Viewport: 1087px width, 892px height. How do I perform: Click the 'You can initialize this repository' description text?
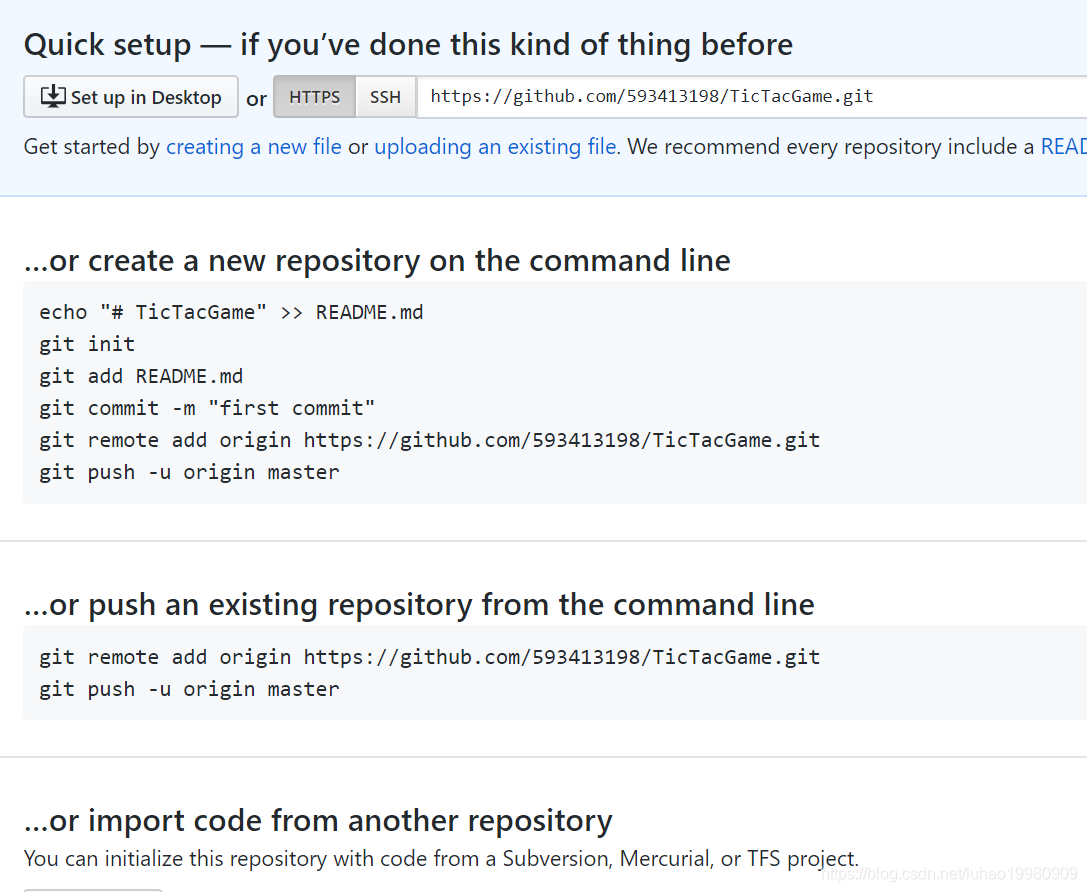click(441, 859)
